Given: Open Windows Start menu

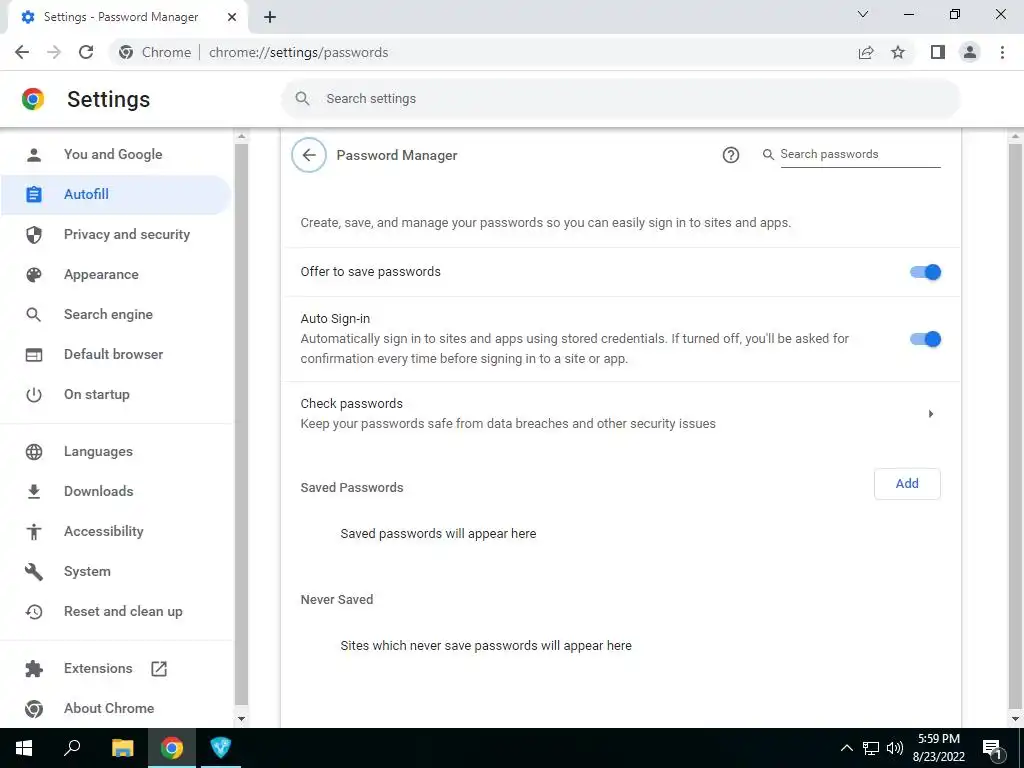Looking at the screenshot, I should [24, 748].
